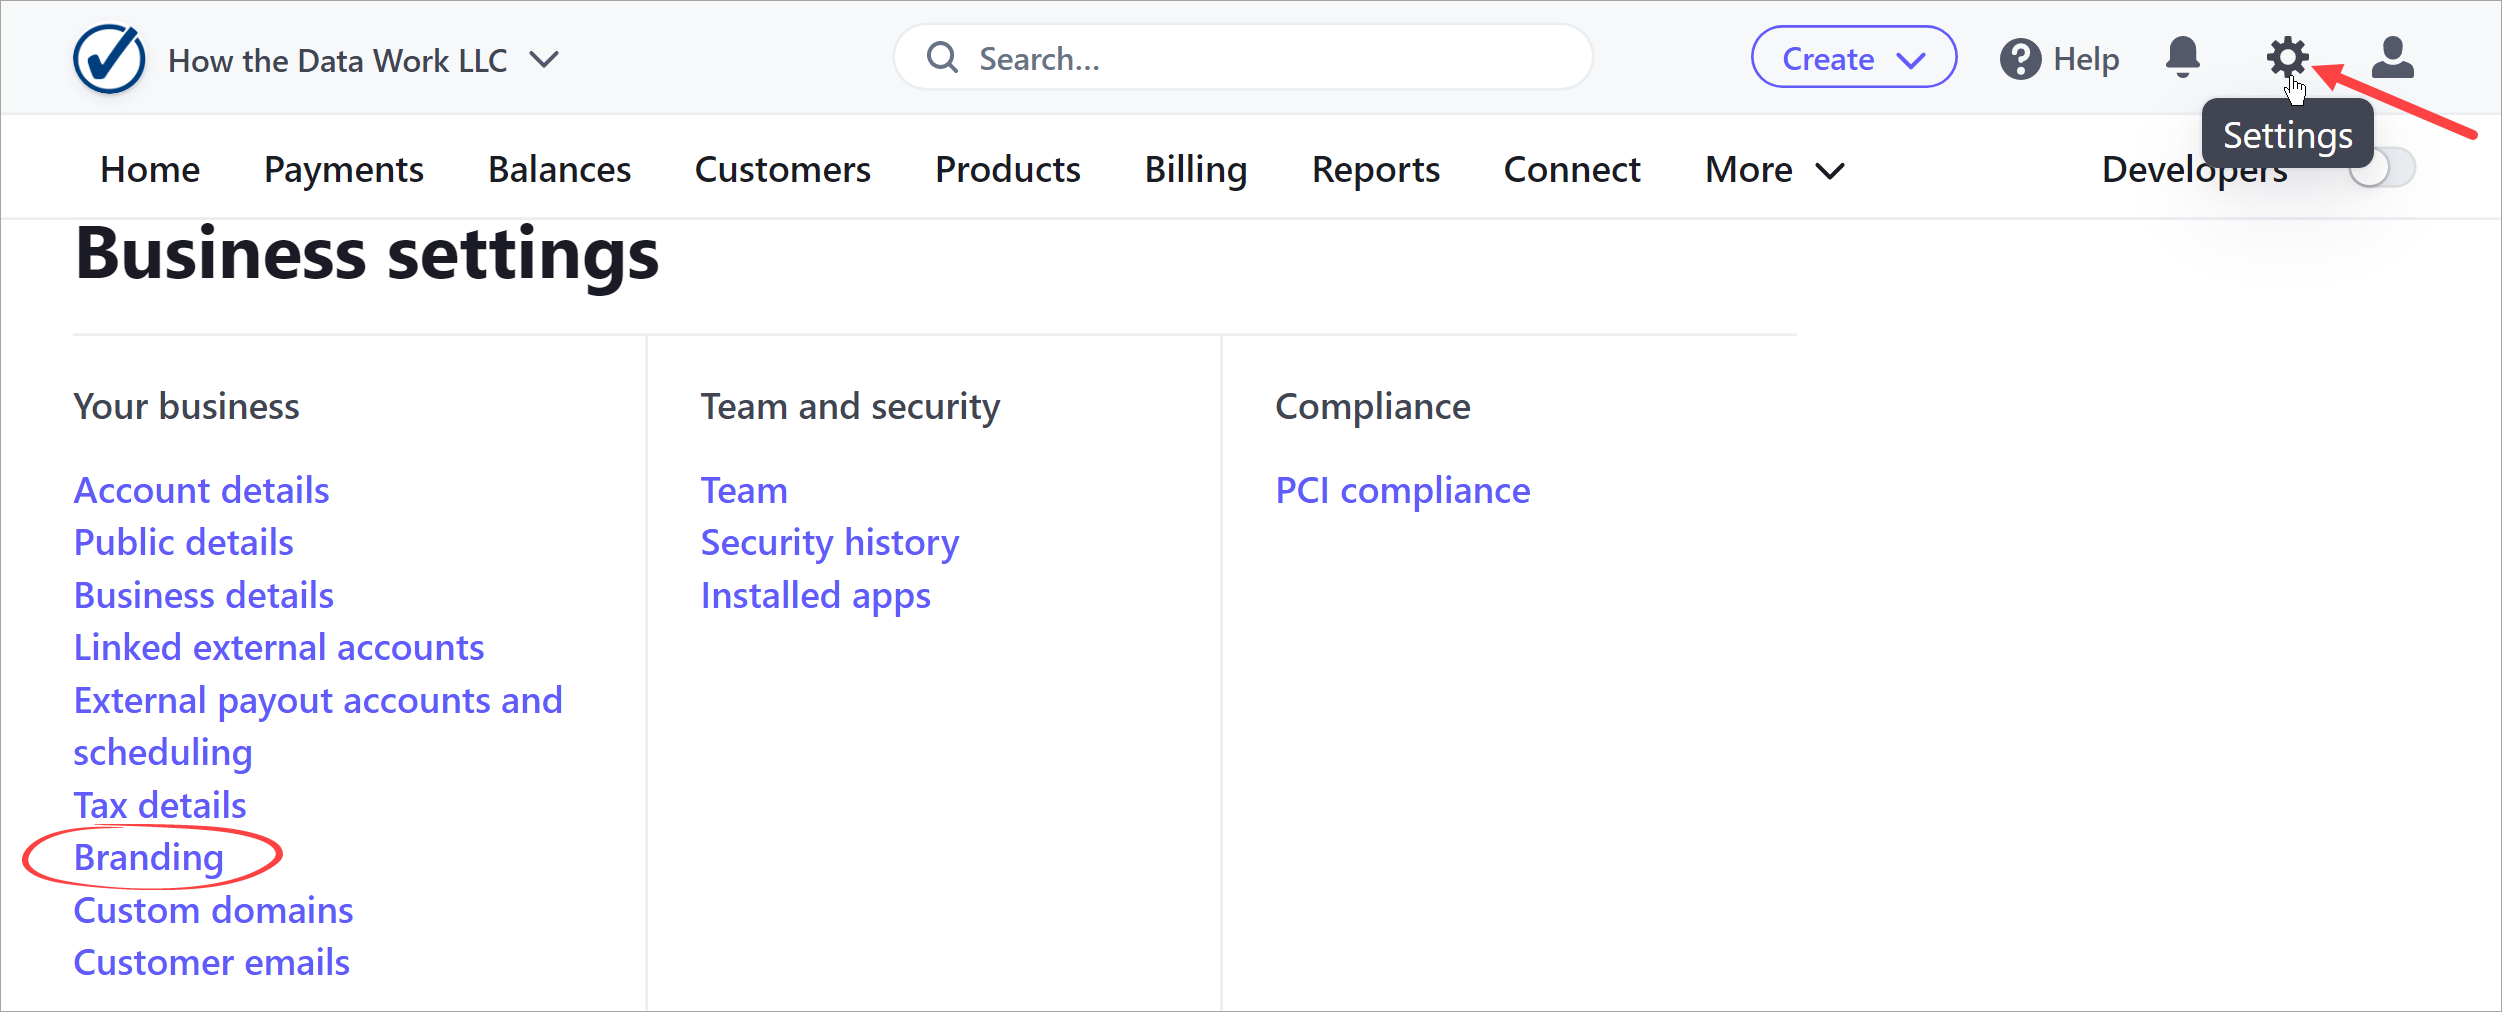
Task: Switch to the Connect tab
Action: tap(1572, 170)
